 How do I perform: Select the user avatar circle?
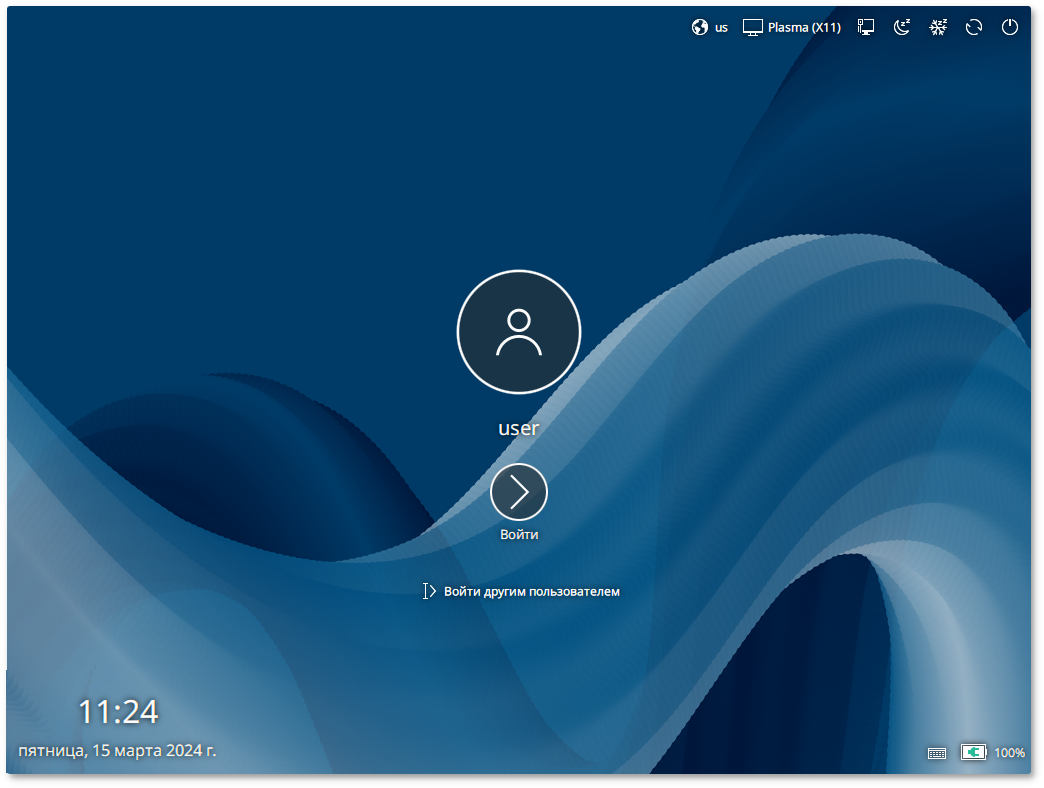(x=519, y=332)
